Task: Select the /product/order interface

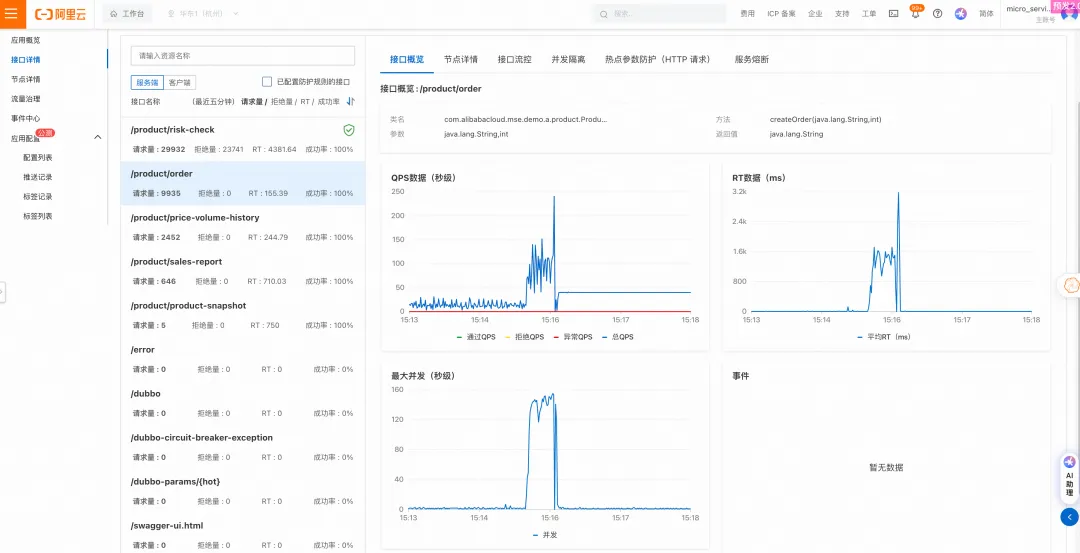Action: point(242,183)
